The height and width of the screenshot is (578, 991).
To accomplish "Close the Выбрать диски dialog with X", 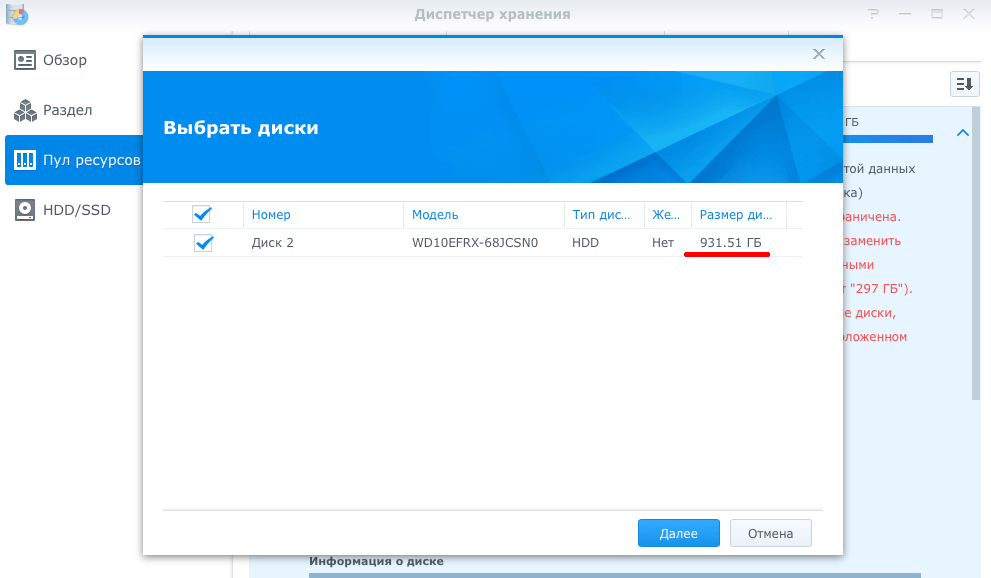I will click(818, 54).
